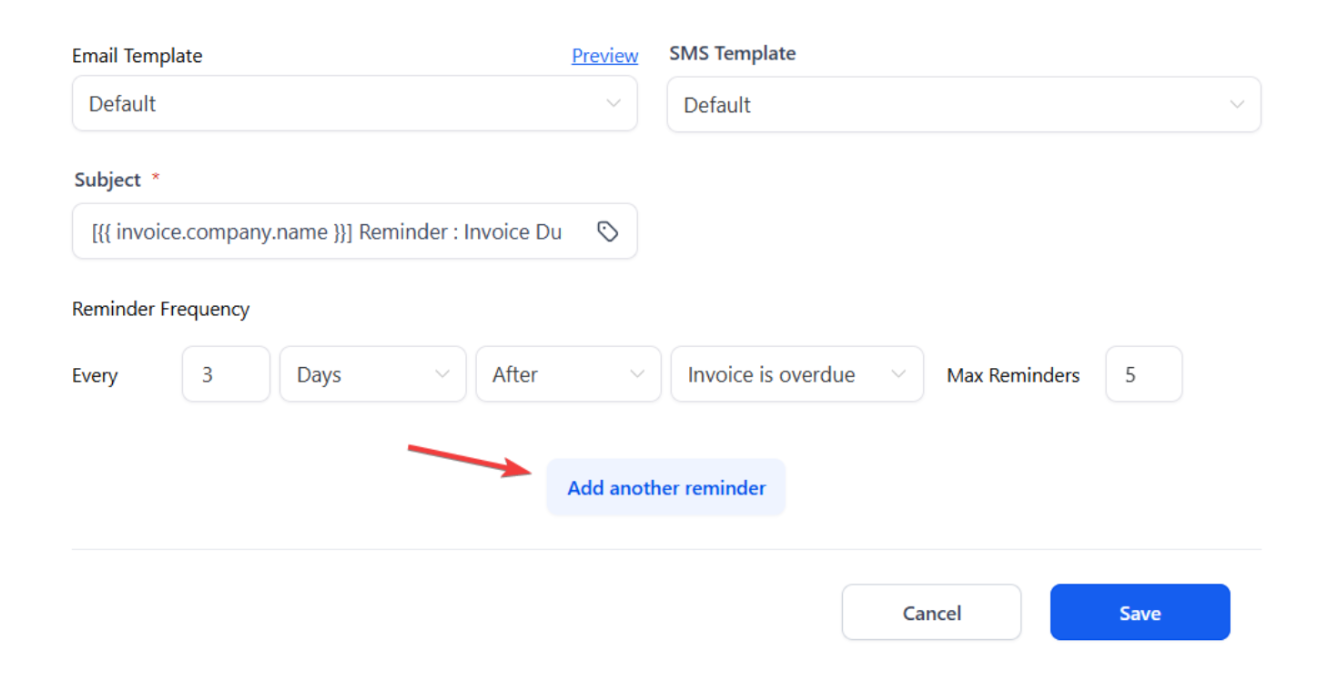Click the SMS Template label
1330x679 pixels.
point(732,54)
